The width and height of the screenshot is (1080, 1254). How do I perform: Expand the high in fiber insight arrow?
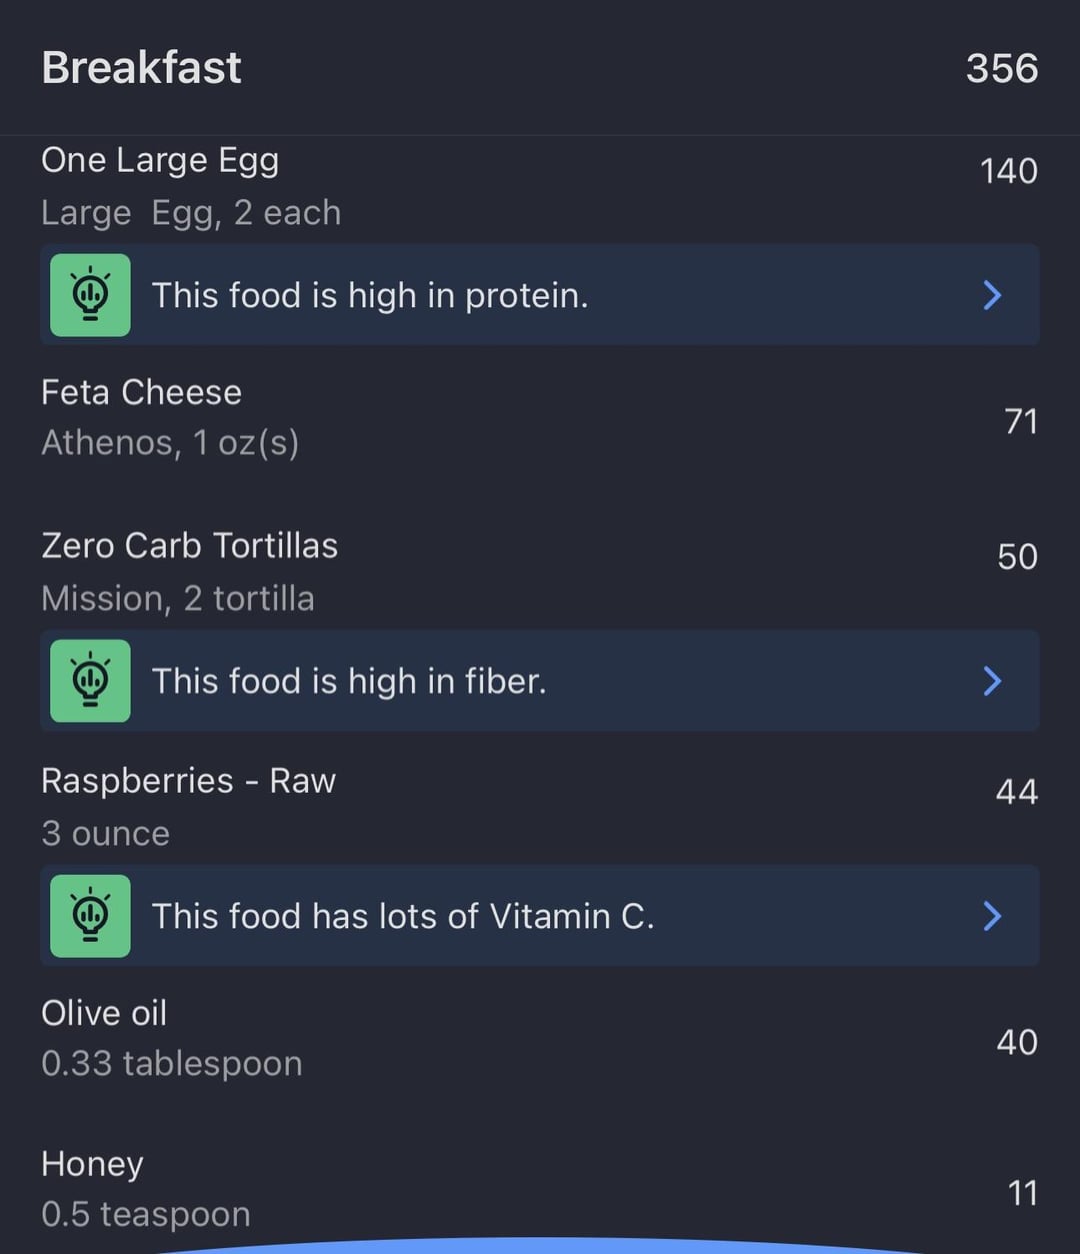tap(992, 681)
